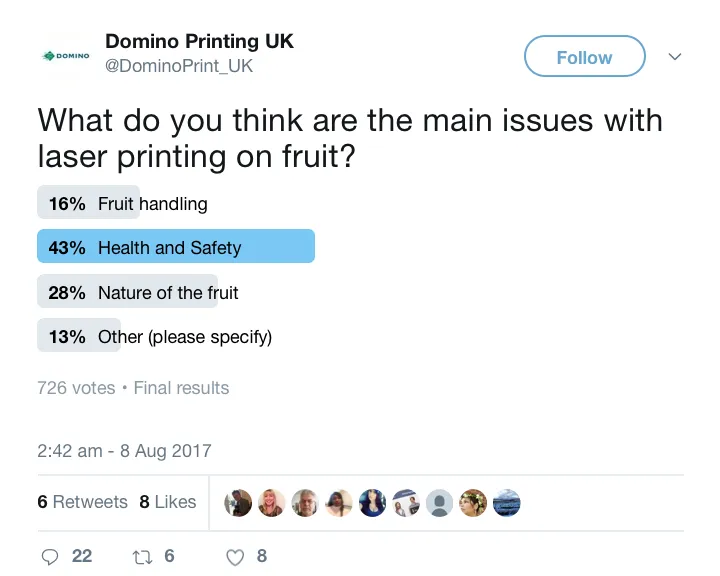Follow Domino Printing UK
The image size is (720, 576).
pyautogui.click(x=584, y=57)
